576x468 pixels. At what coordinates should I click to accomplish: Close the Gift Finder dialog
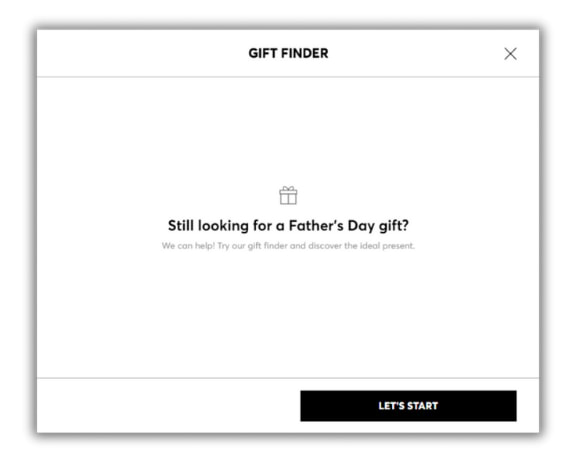coord(510,54)
